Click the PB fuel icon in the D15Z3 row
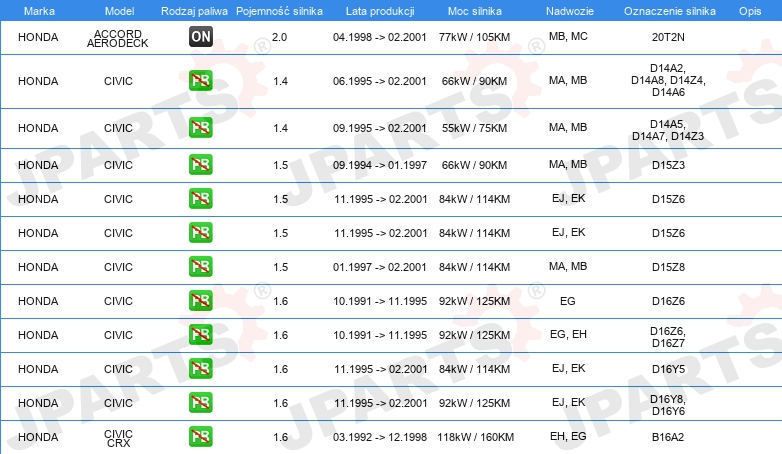Screen dimensions: 782x454 201,165
